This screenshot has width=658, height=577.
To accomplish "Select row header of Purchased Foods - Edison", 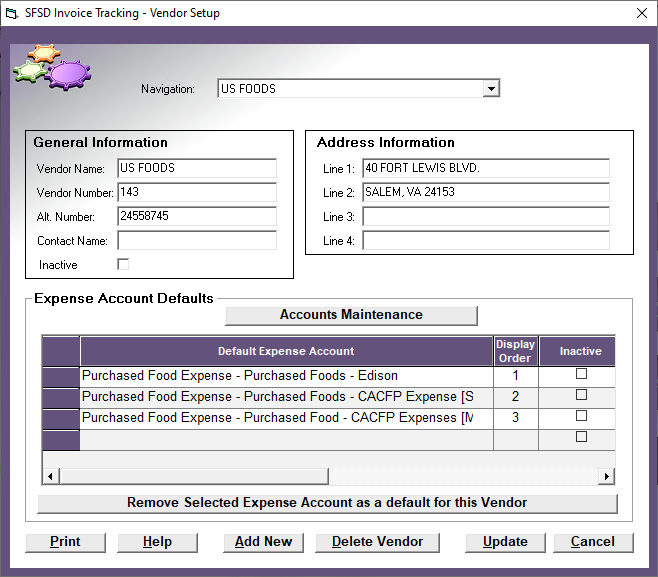I will [60, 376].
